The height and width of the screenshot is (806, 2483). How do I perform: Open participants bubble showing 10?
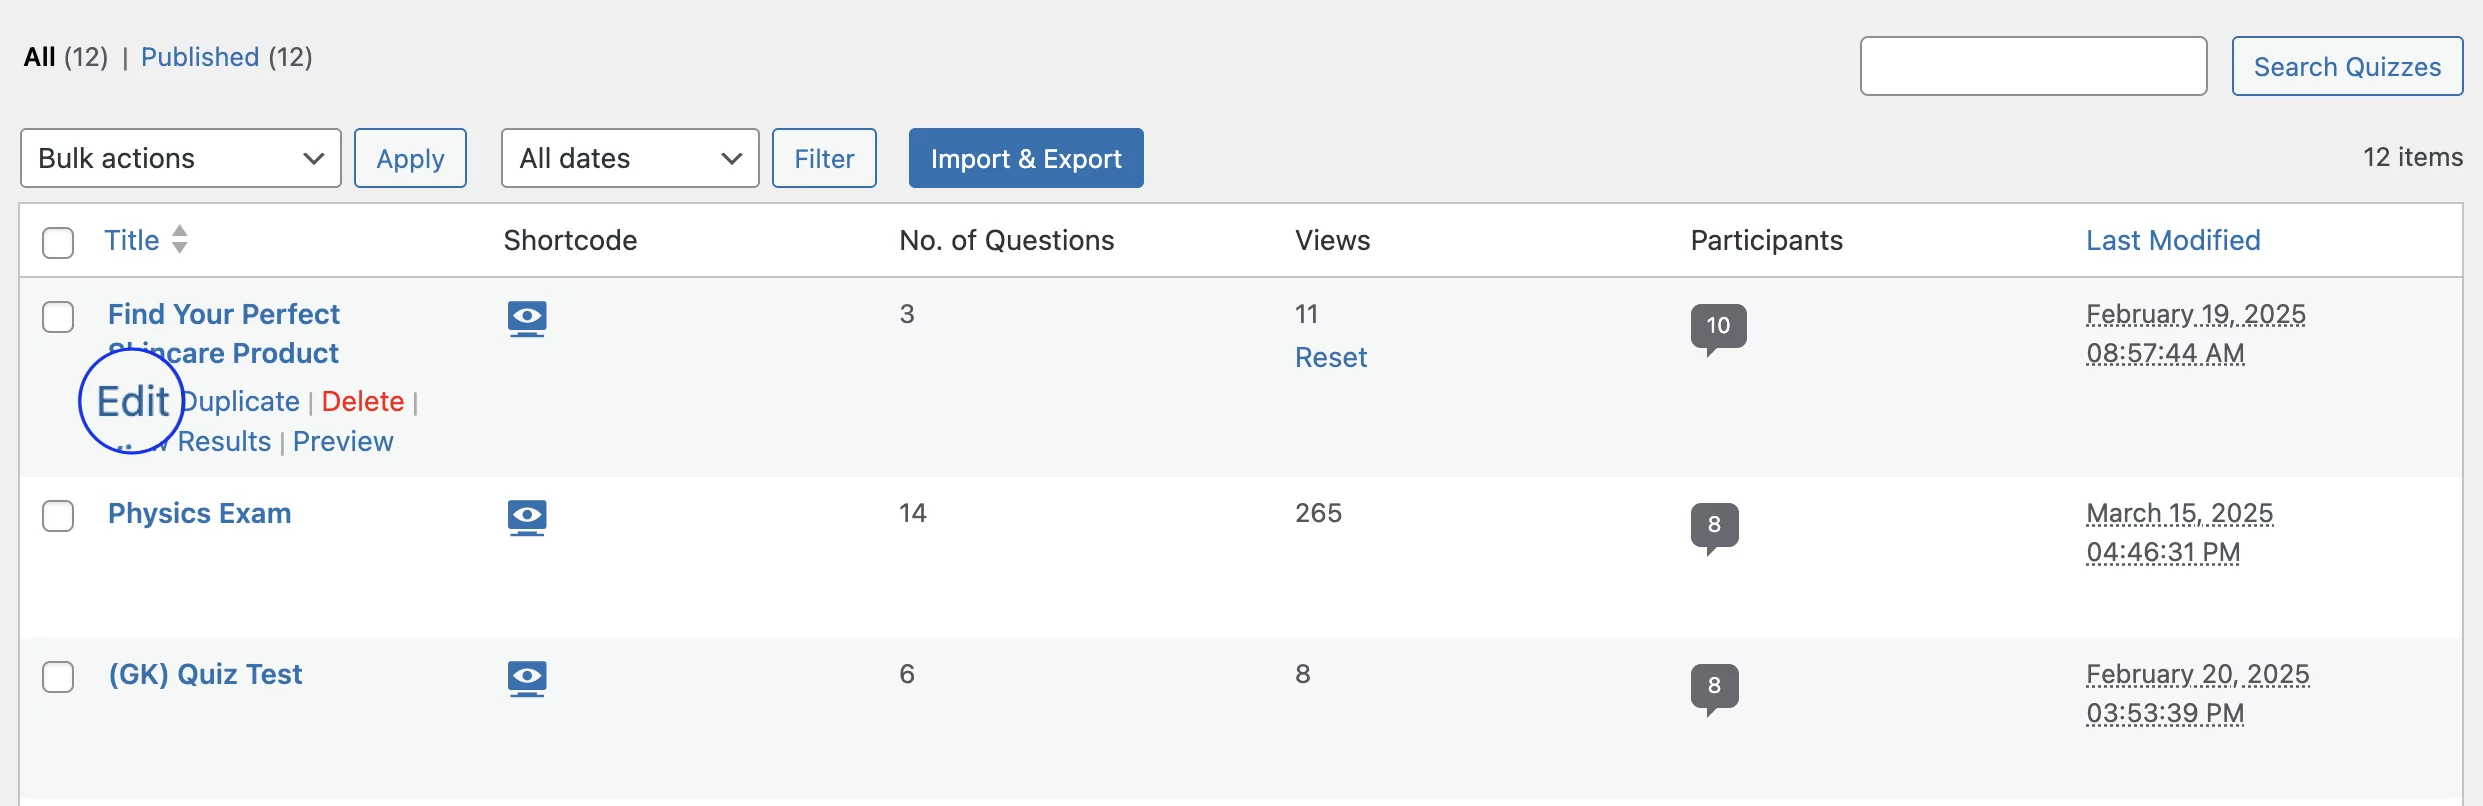click(1718, 328)
